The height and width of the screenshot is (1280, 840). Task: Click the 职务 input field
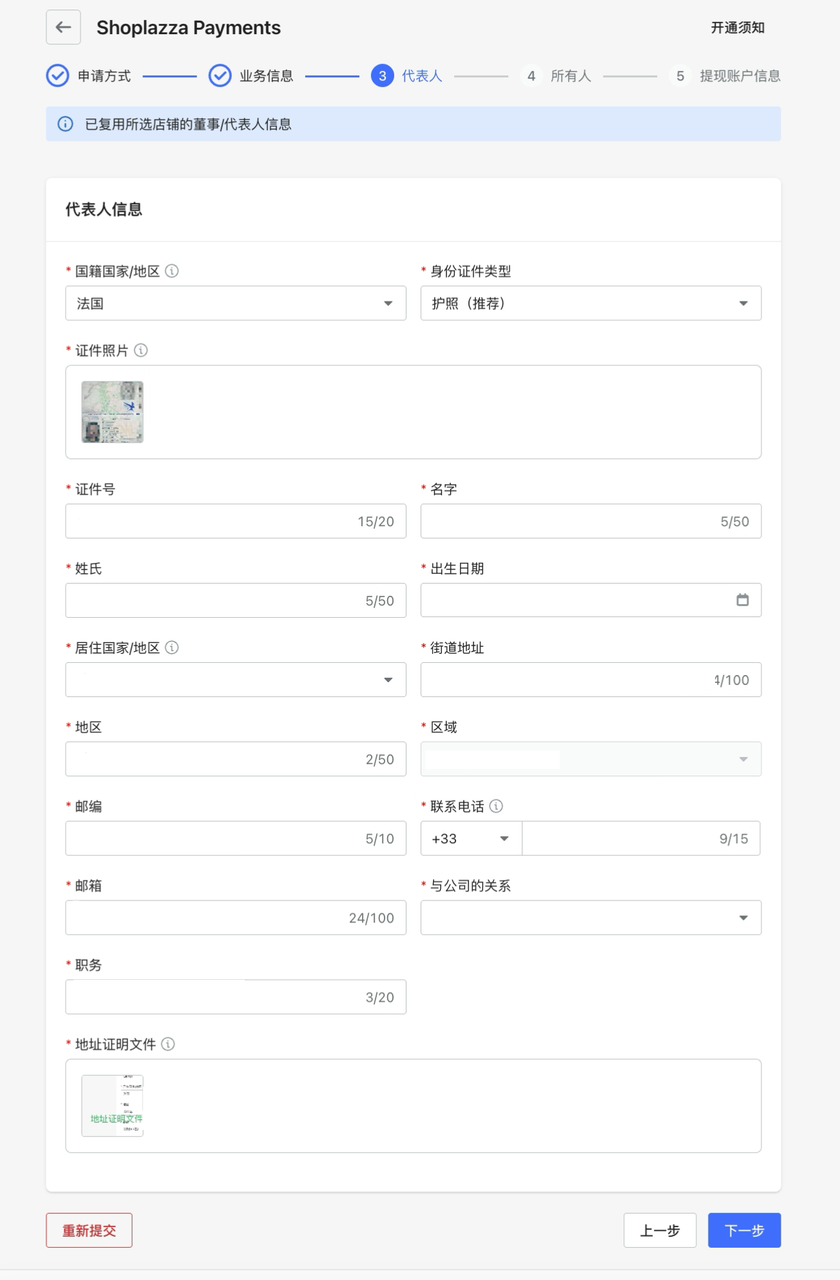coord(236,996)
